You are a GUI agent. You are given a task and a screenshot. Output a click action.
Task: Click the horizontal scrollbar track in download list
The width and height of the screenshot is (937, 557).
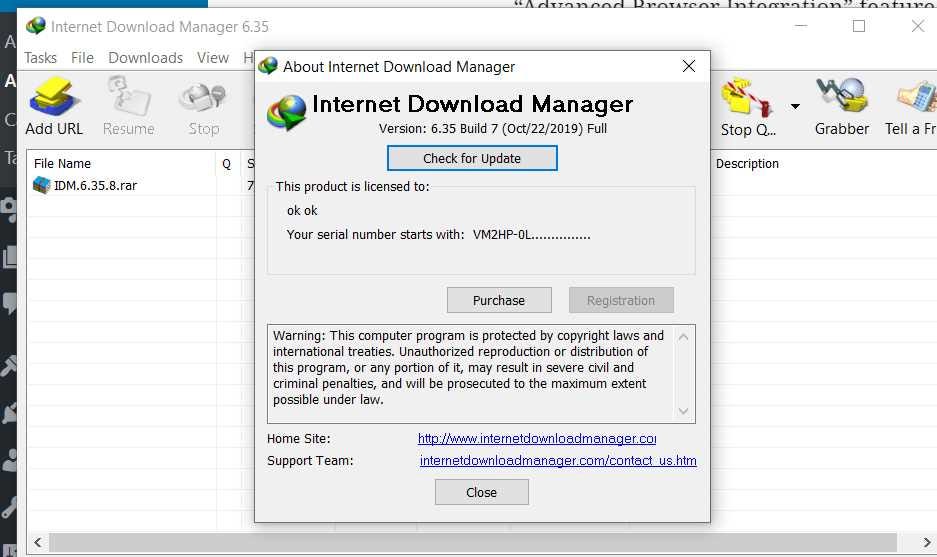473,543
